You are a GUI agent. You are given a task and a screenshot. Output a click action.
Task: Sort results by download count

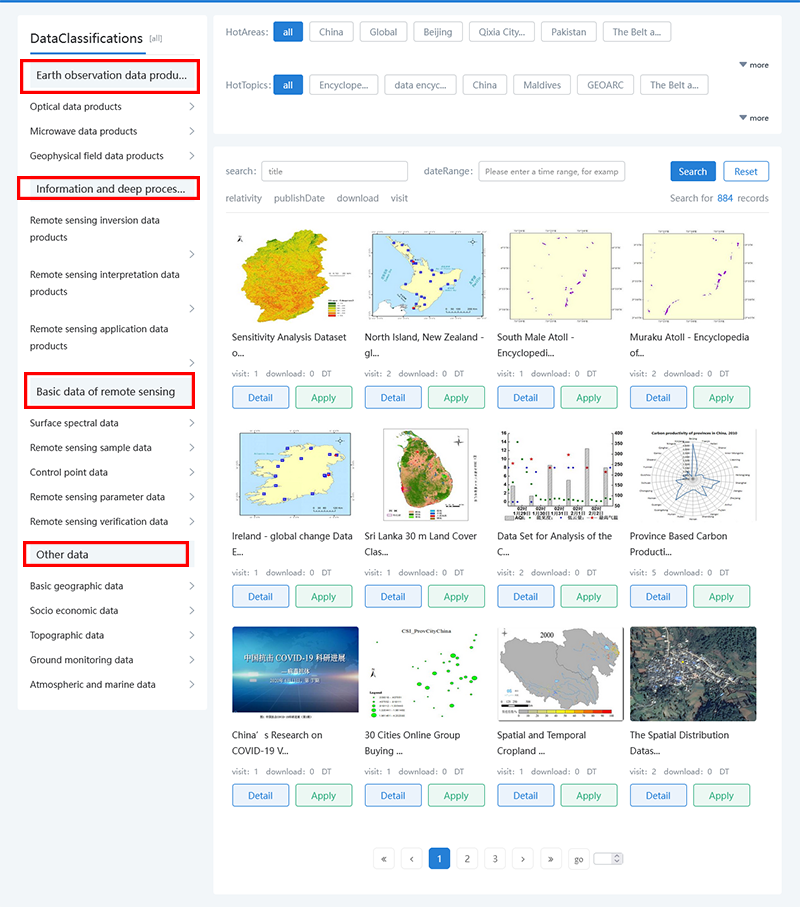click(x=357, y=198)
